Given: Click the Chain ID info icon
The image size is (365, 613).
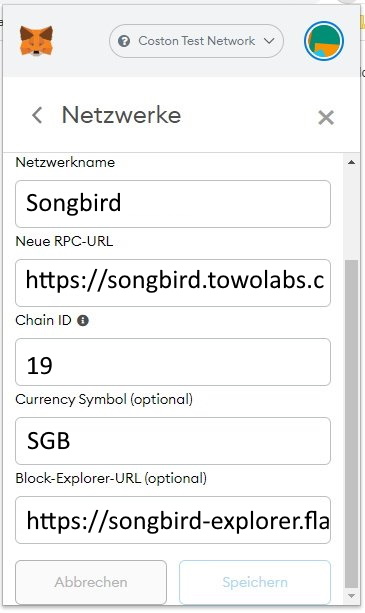Looking at the screenshot, I should point(83,321).
